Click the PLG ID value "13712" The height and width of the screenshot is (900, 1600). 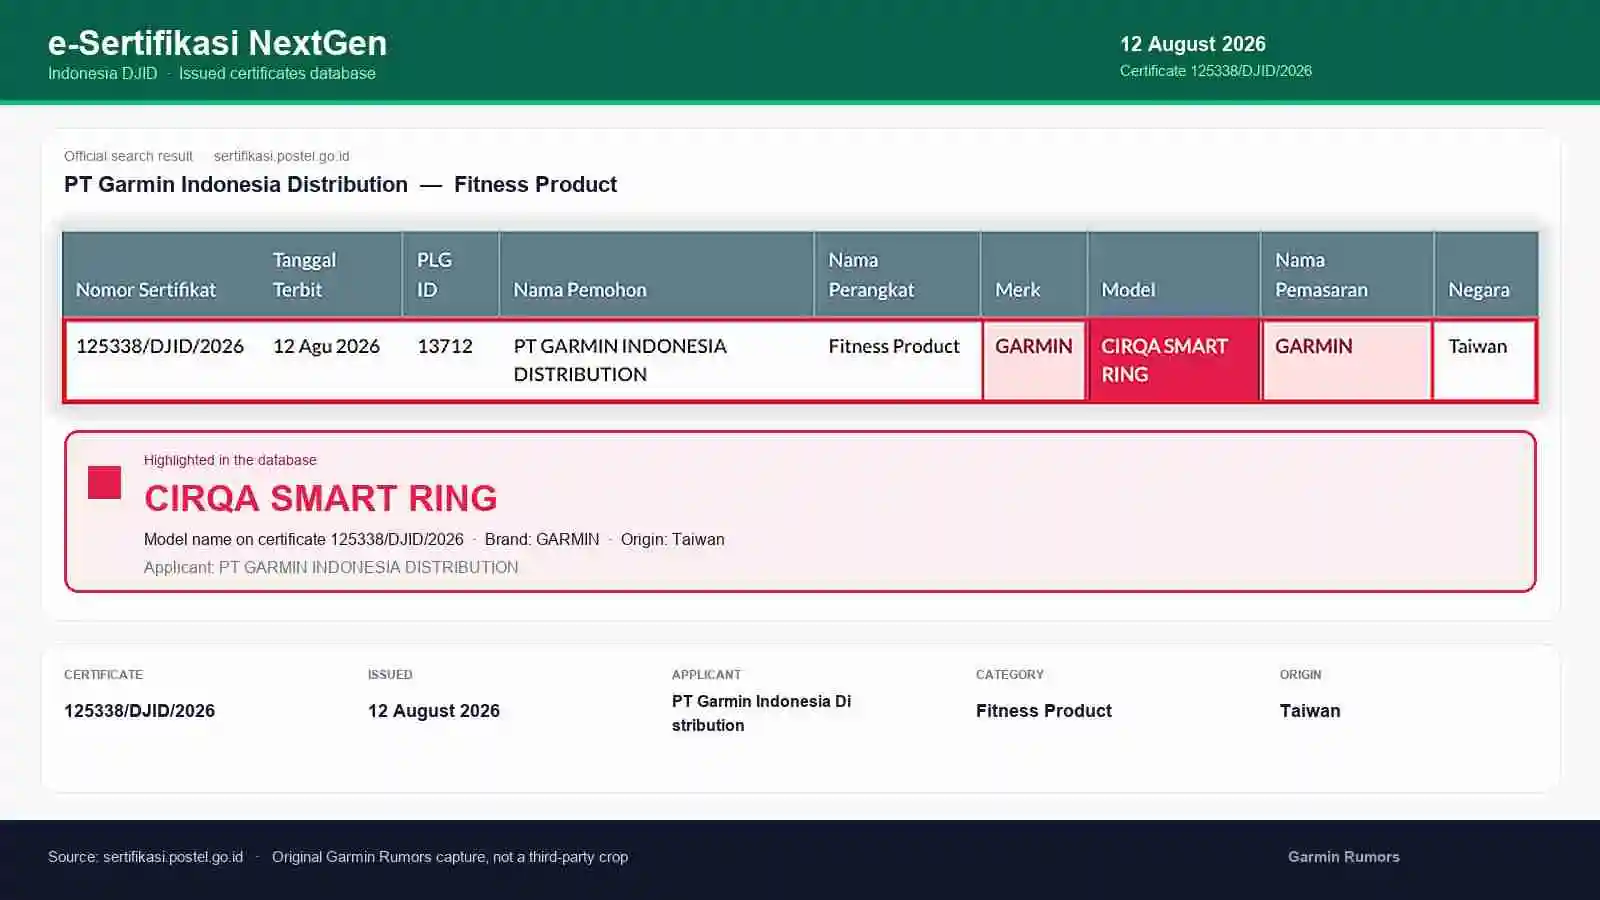point(445,346)
